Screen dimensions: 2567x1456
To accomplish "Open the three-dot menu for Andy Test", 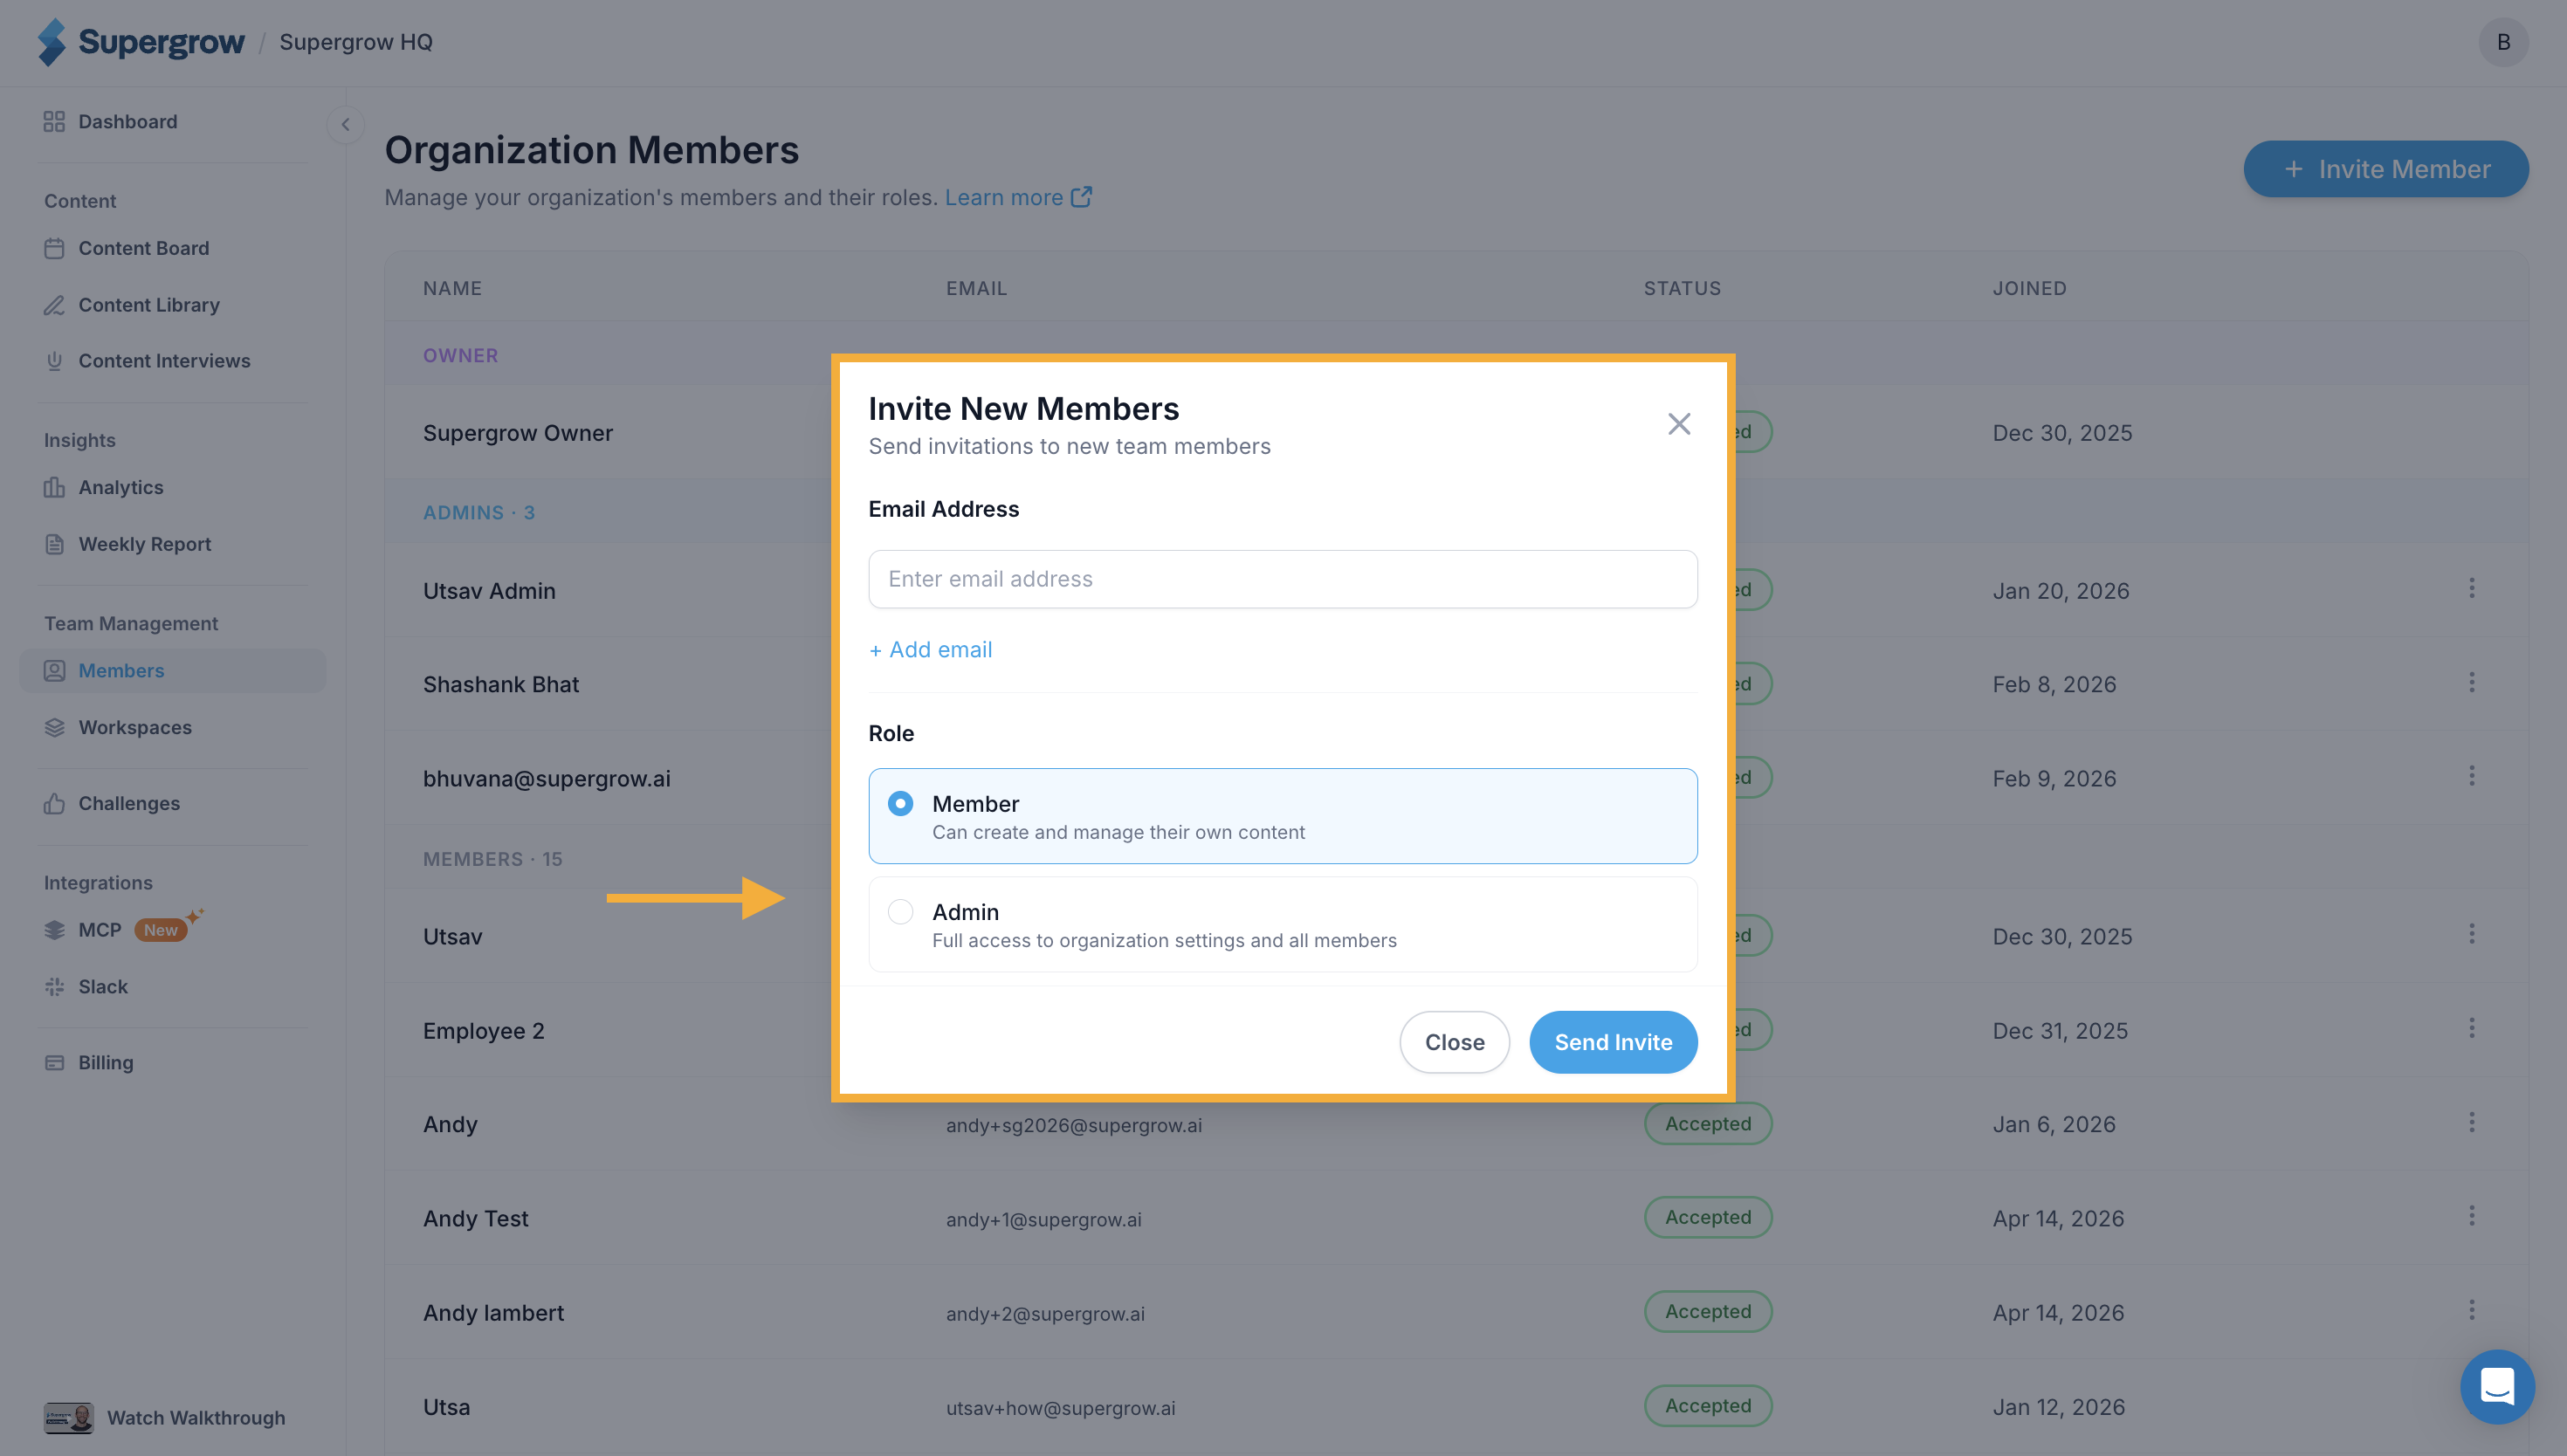I will click(2472, 1216).
